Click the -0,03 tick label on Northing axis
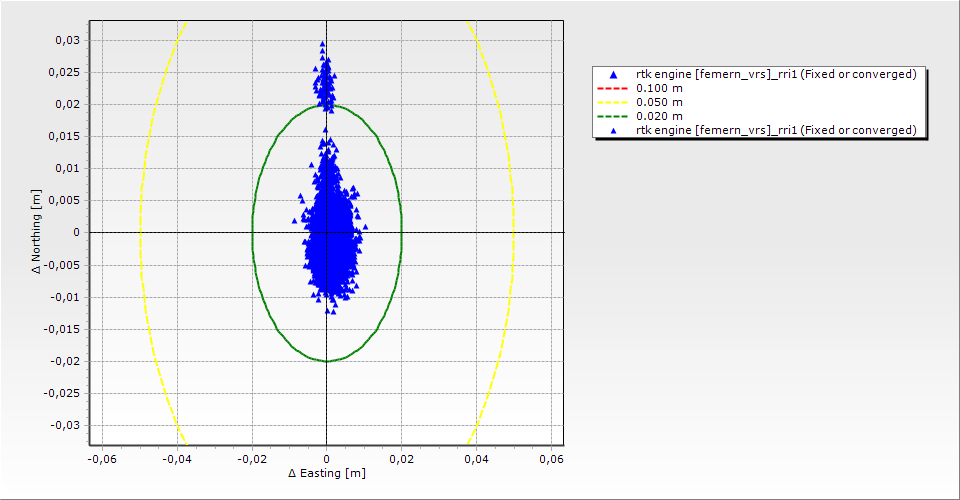The width and height of the screenshot is (960, 500). (66, 425)
